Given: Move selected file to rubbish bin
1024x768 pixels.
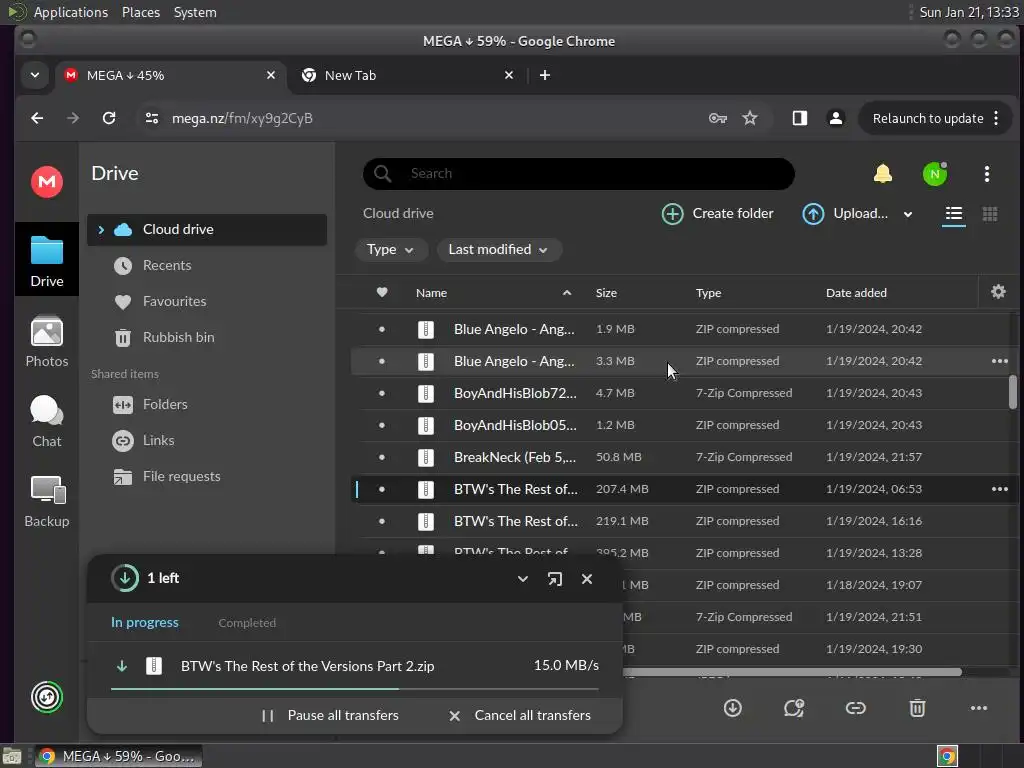Looking at the screenshot, I should pos(917,708).
